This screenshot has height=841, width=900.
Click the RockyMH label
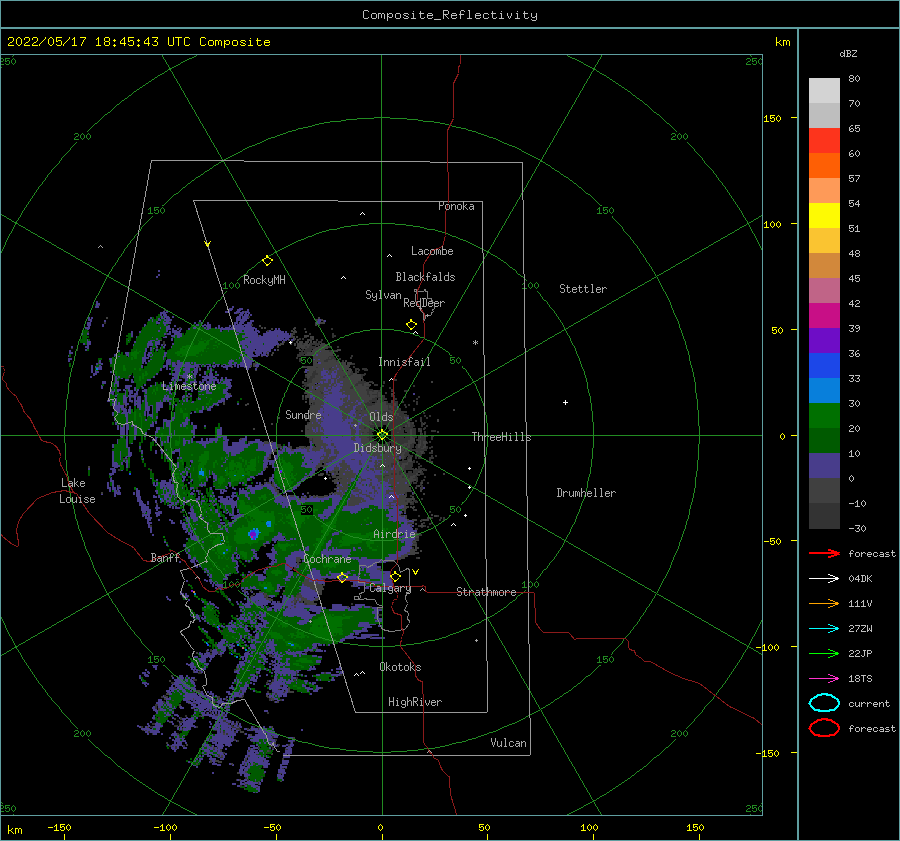265,280
